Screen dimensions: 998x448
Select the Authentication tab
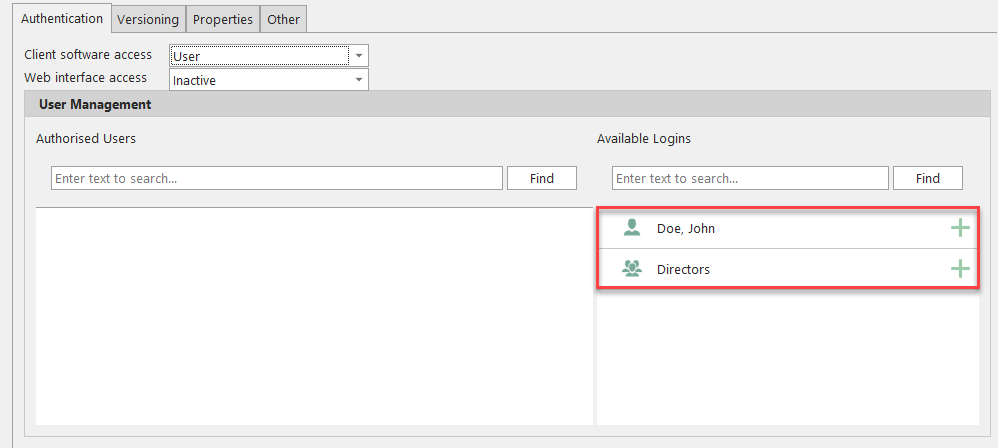click(x=62, y=18)
